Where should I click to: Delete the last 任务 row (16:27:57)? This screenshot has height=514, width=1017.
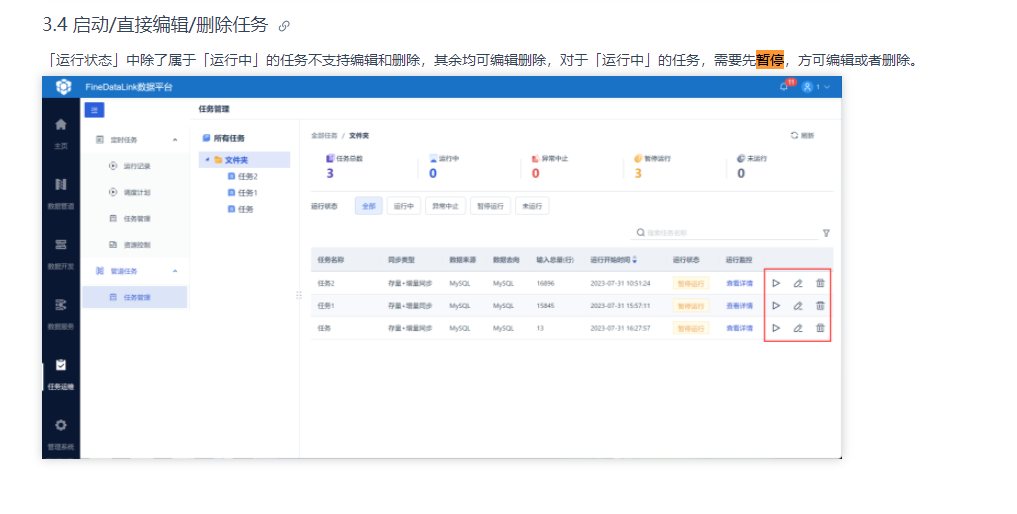click(820, 328)
